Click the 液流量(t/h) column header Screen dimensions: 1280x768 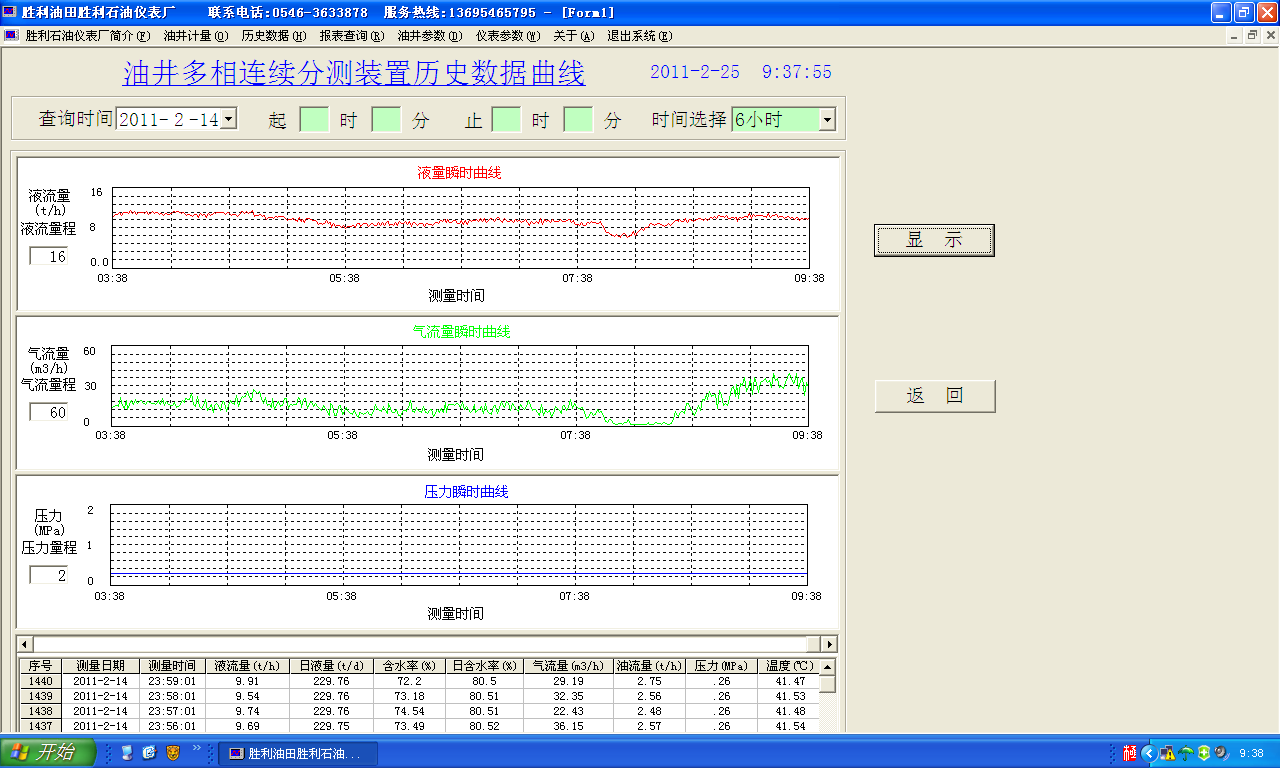click(x=246, y=666)
